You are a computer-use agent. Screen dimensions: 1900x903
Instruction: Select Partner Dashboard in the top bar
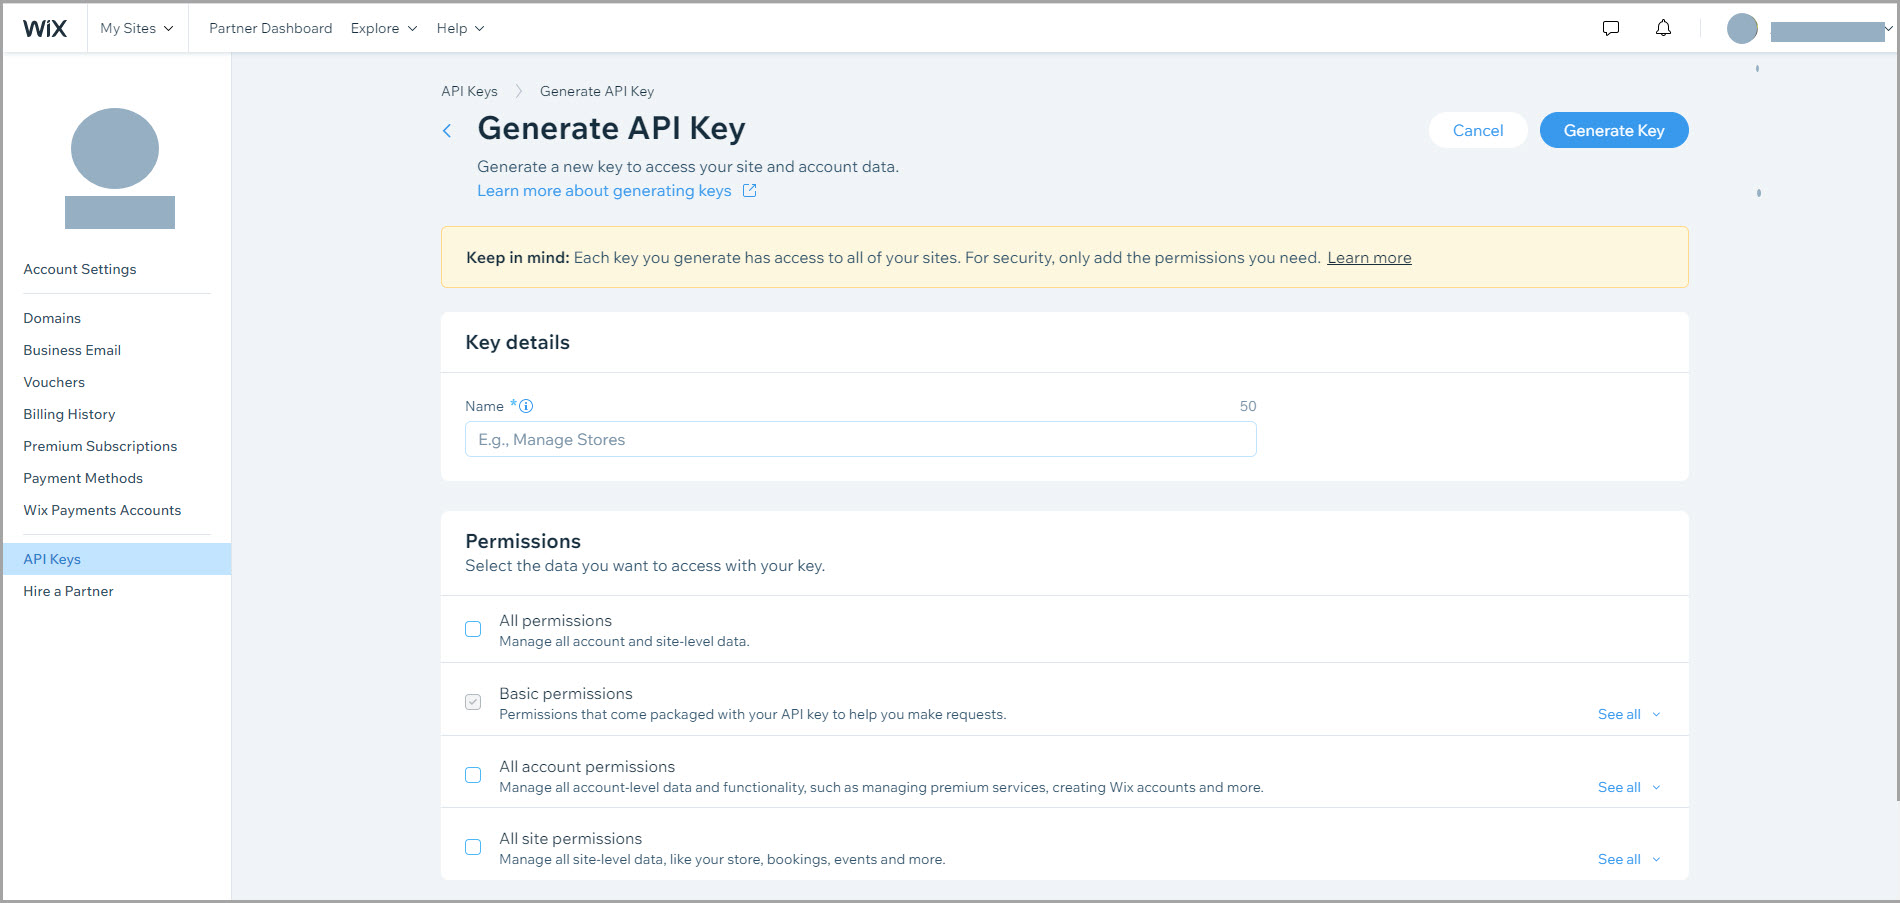tap(270, 28)
